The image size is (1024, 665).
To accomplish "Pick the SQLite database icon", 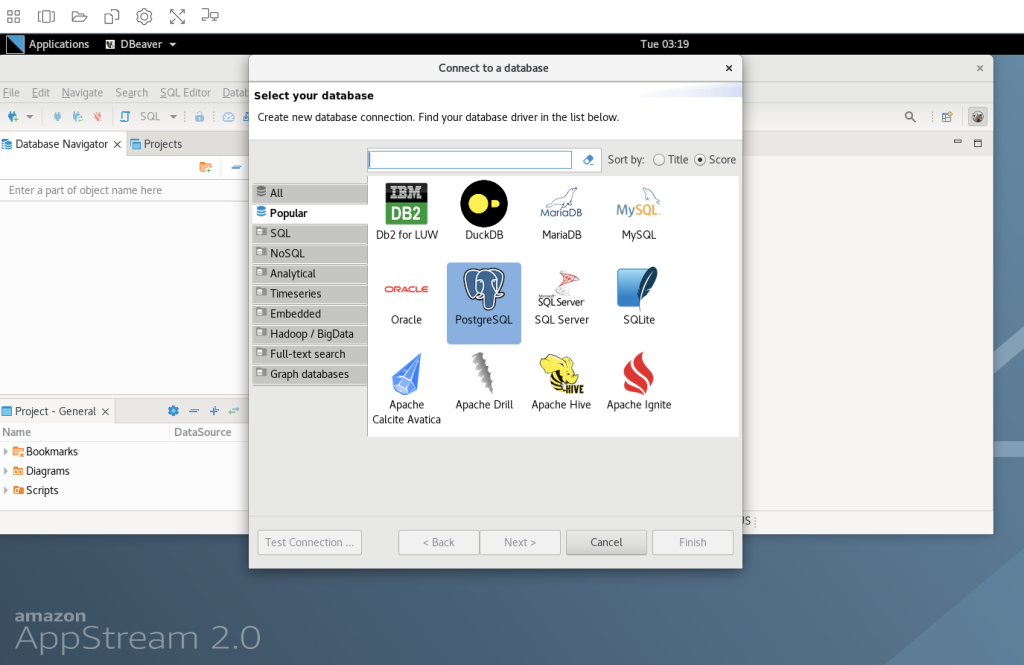I will [x=638, y=296].
